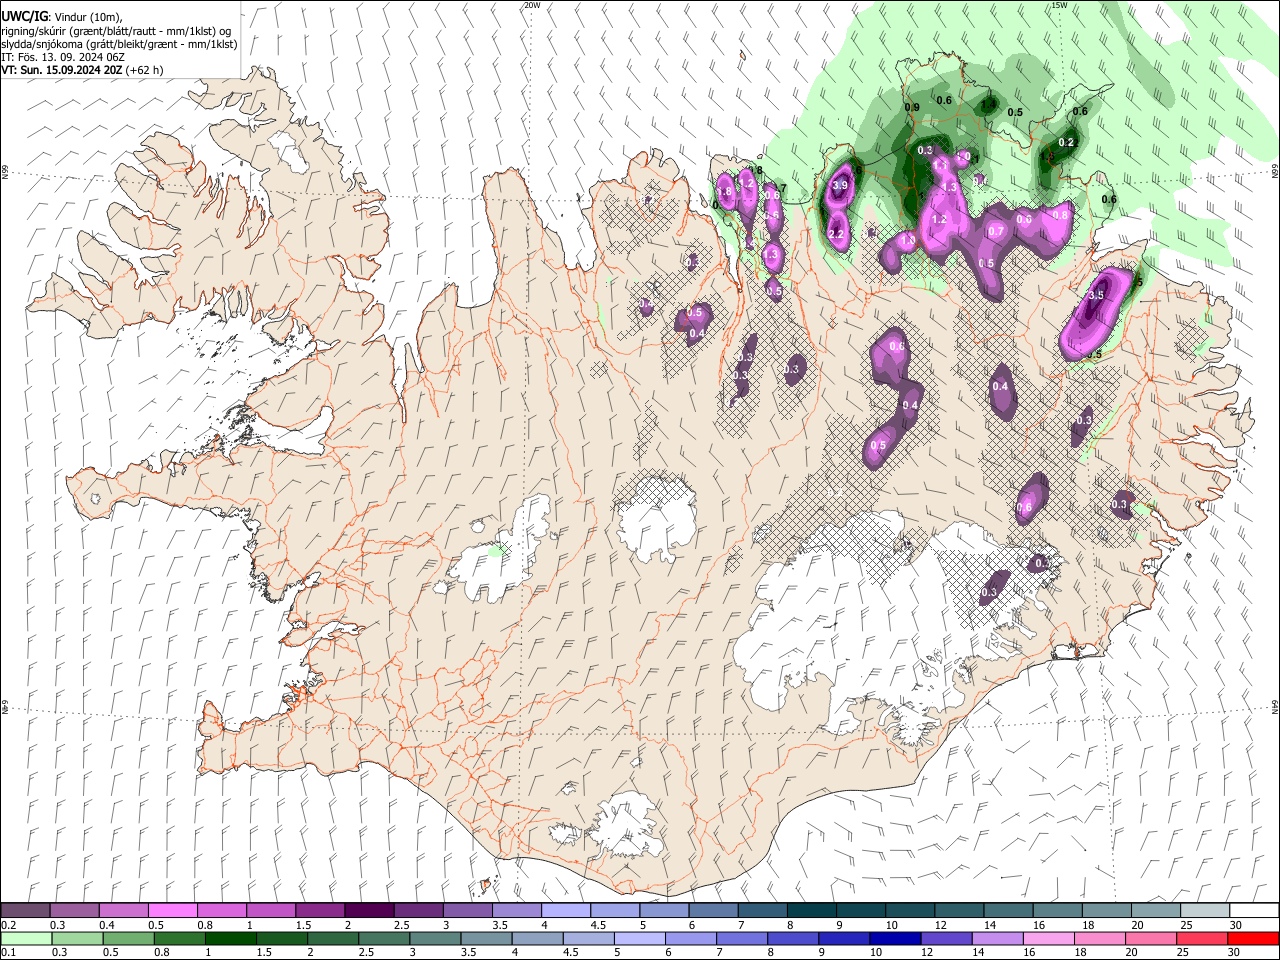Pick the snow legend swatch starting at 12

coord(959,911)
